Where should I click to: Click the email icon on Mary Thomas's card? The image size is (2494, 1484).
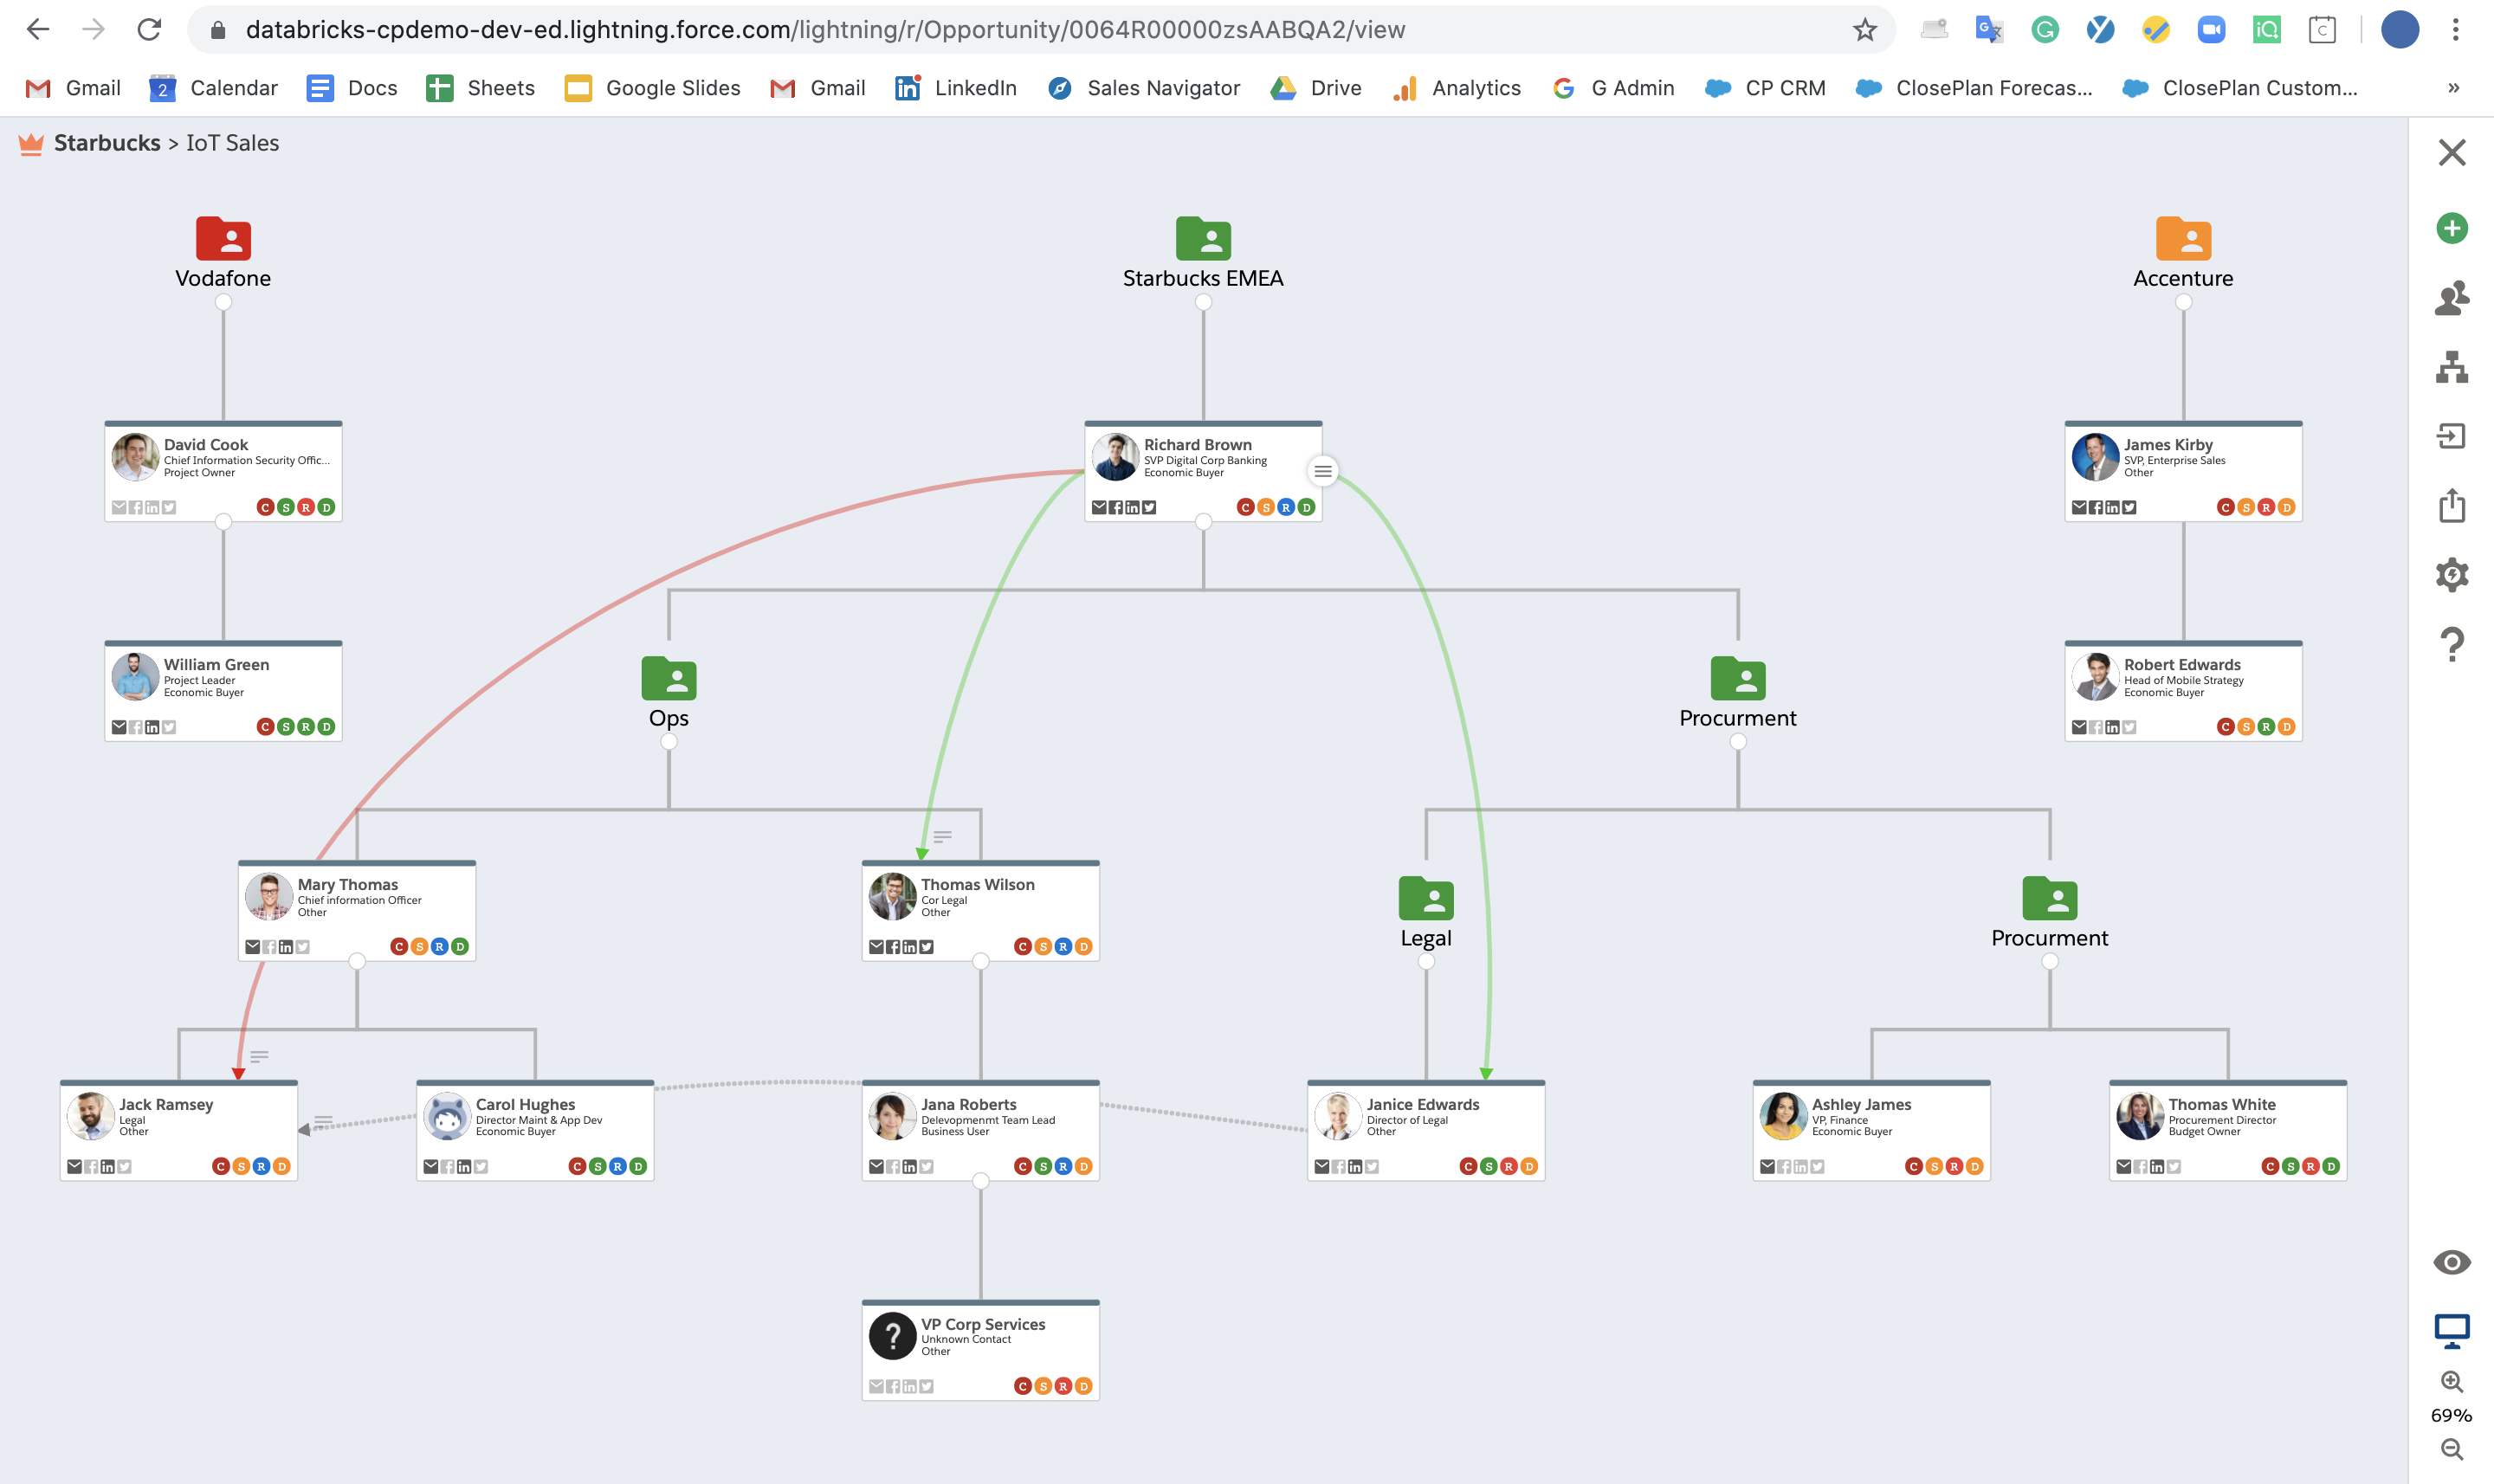pyautogui.click(x=255, y=946)
